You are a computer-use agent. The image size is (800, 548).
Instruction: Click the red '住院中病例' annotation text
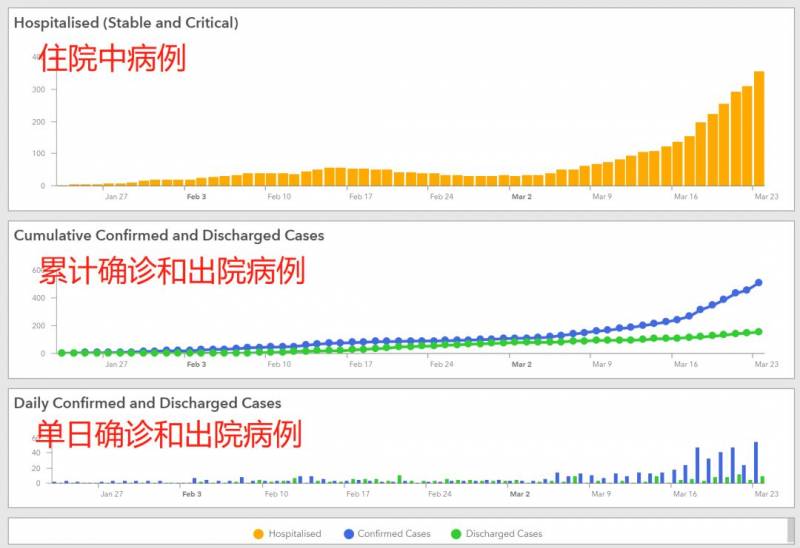112,59
